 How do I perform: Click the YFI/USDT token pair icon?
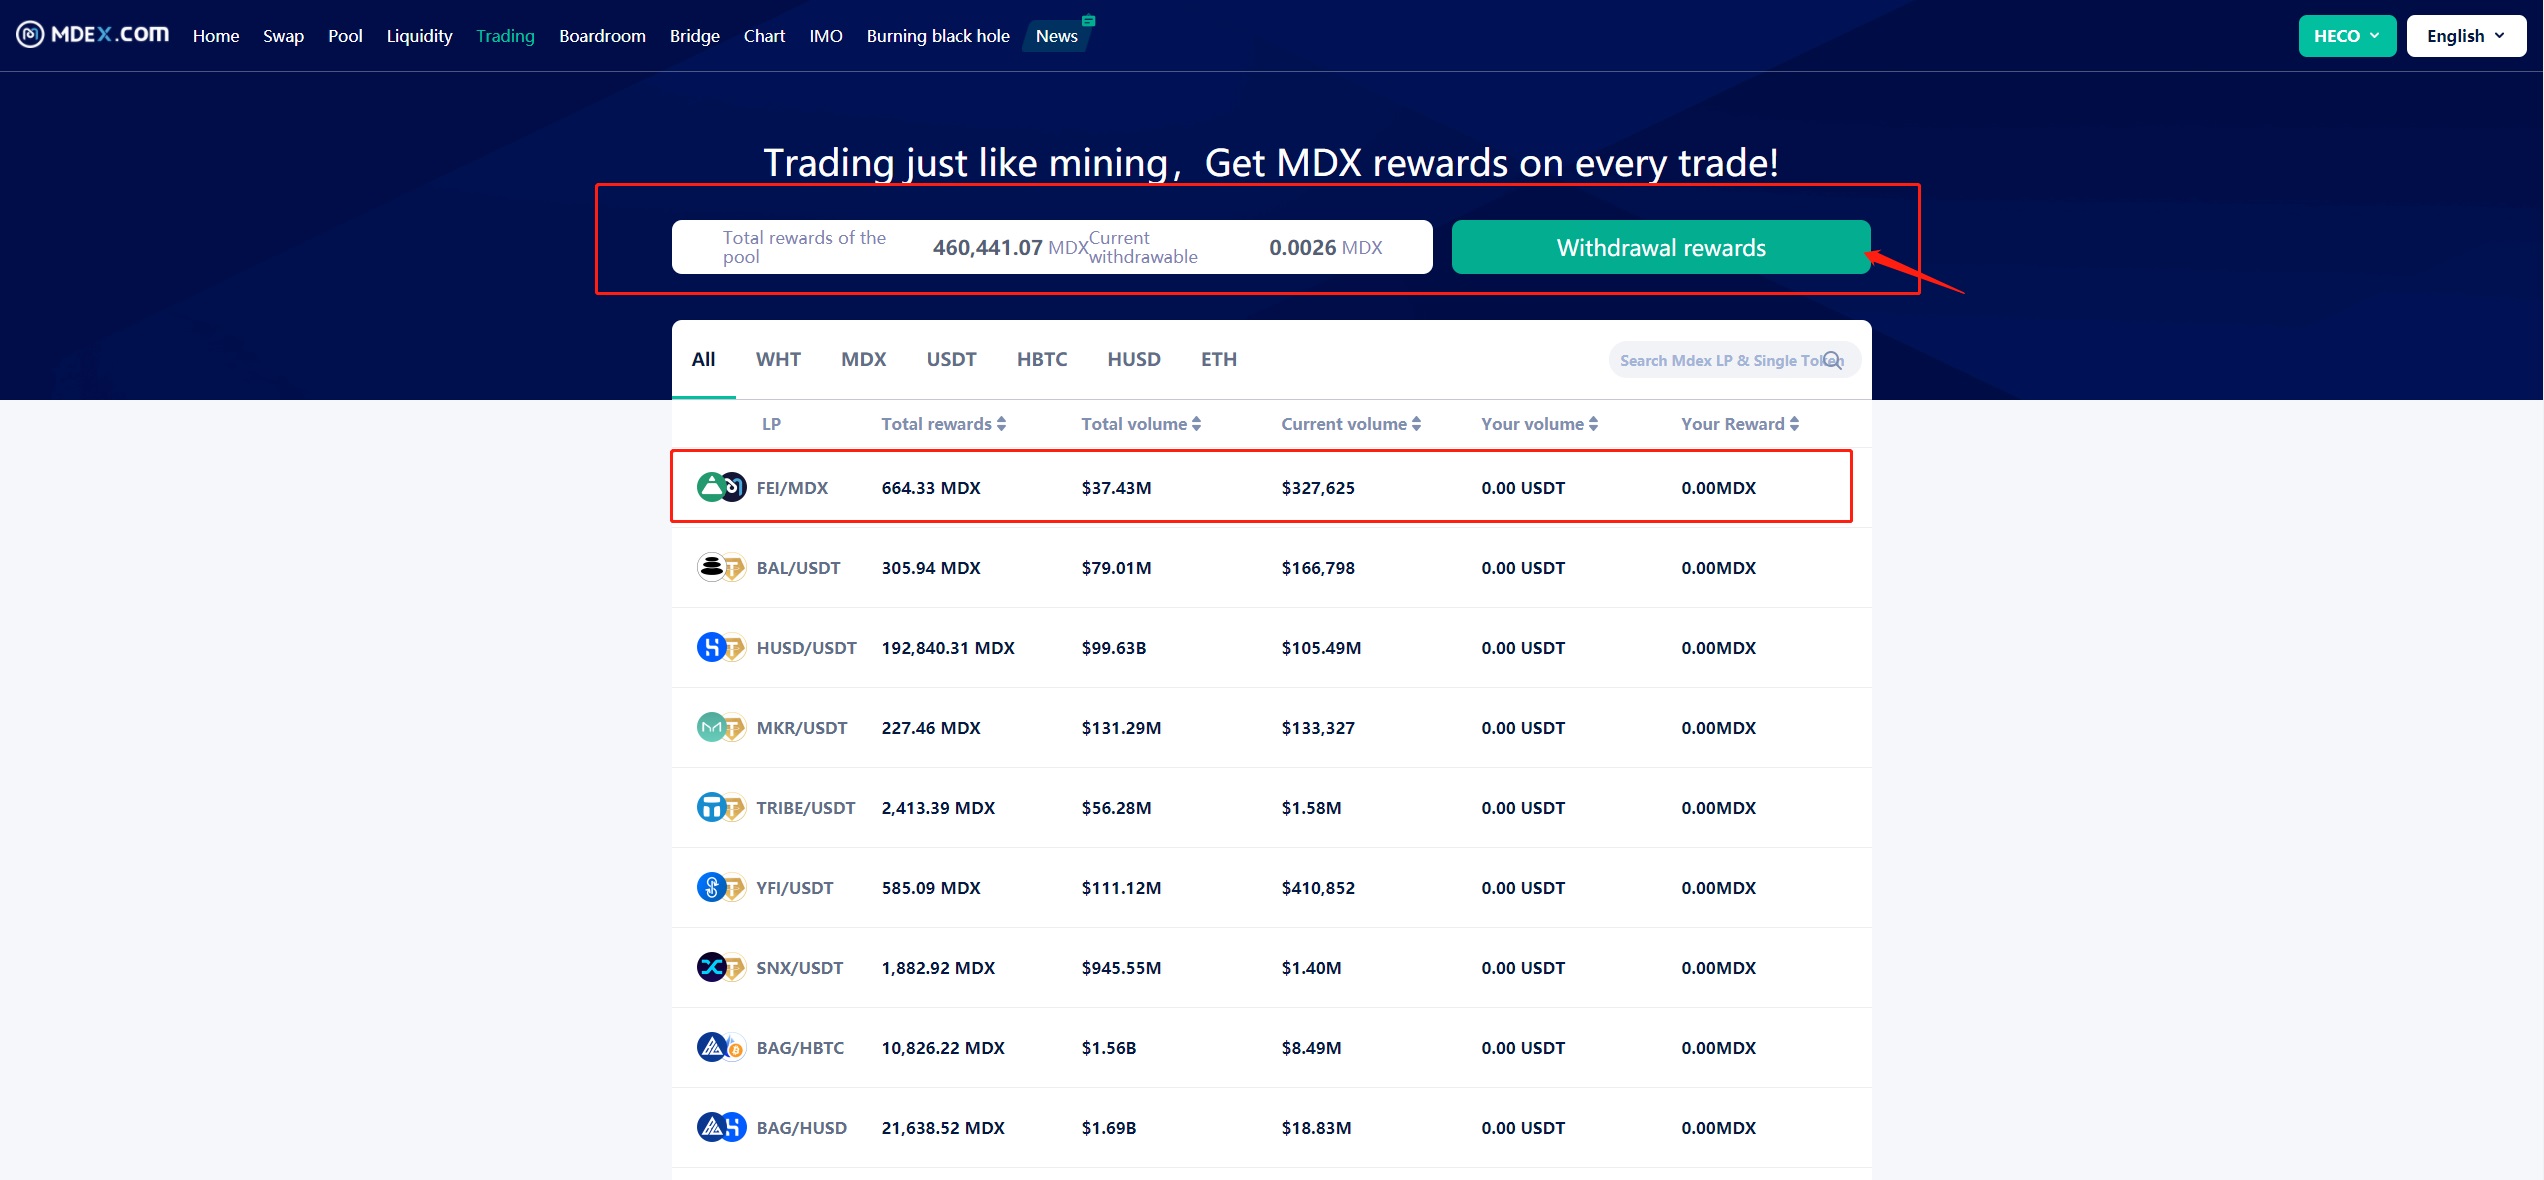tap(721, 887)
